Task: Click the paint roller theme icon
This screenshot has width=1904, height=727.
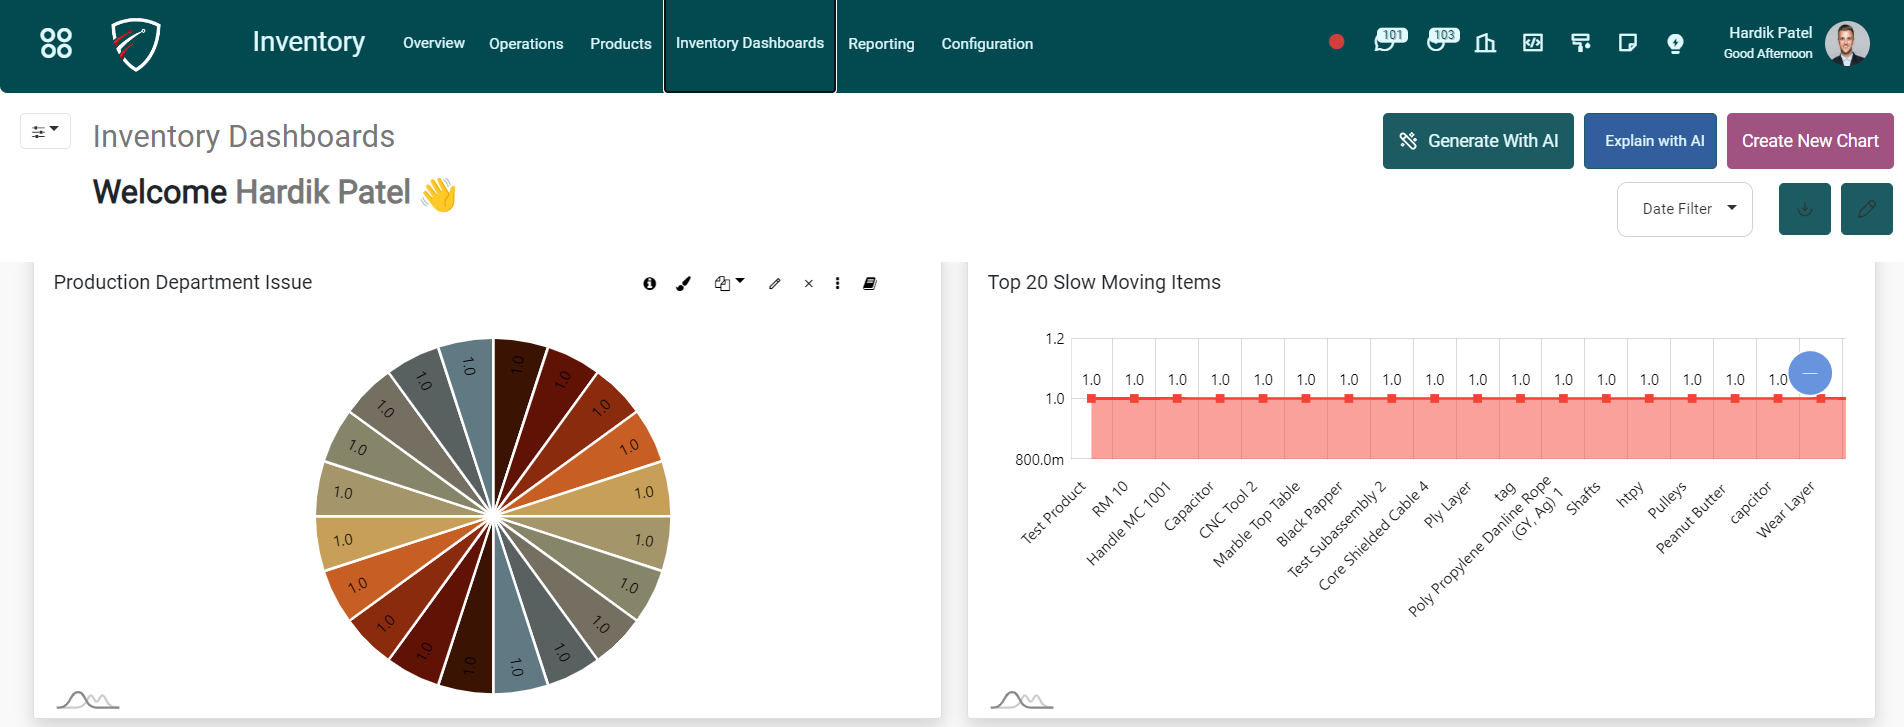Action: pyautogui.click(x=1581, y=43)
